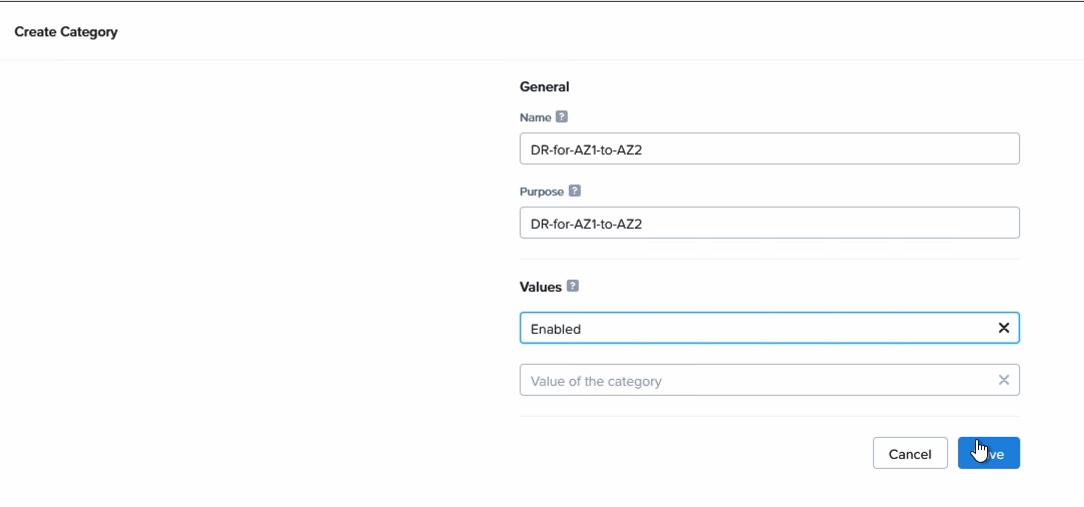
Task: Focus the Name input field
Action: pos(769,149)
